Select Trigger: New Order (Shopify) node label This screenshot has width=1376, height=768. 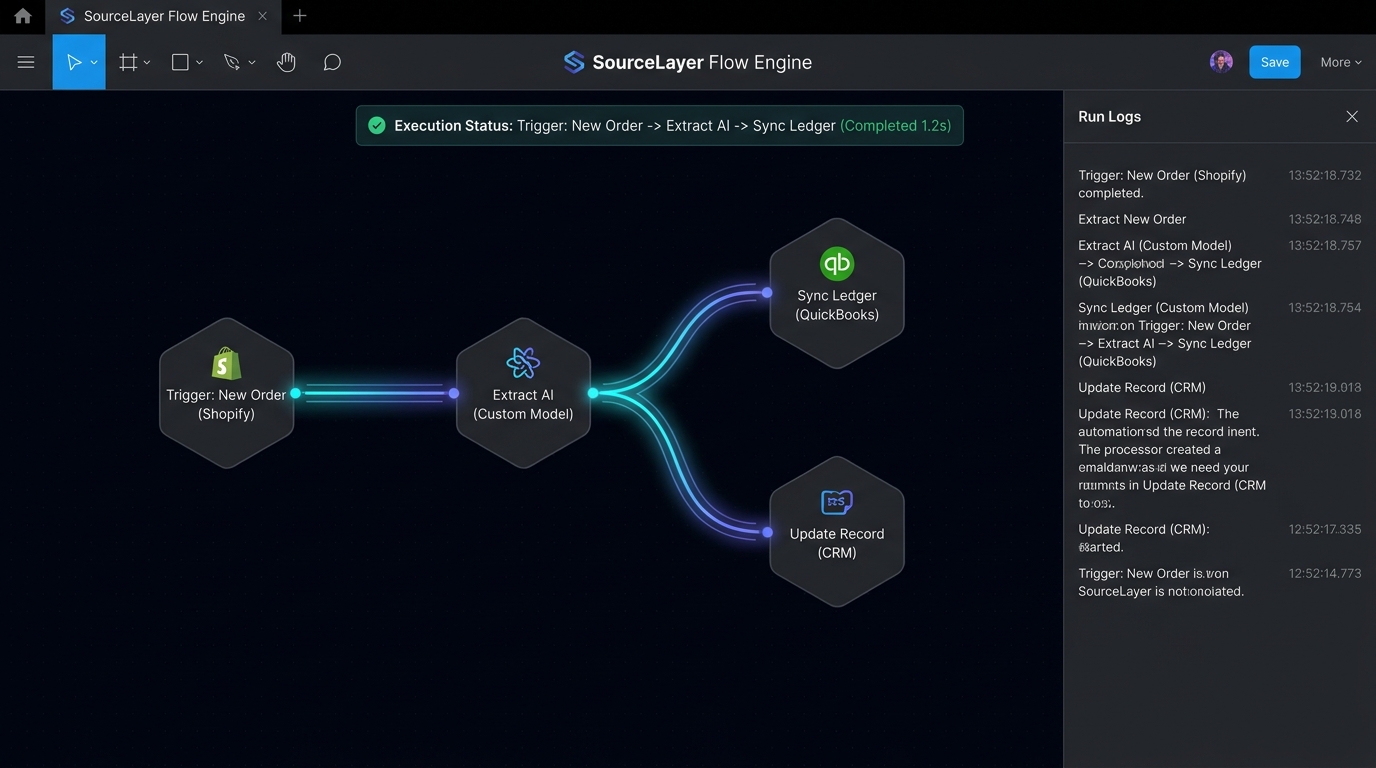226,404
